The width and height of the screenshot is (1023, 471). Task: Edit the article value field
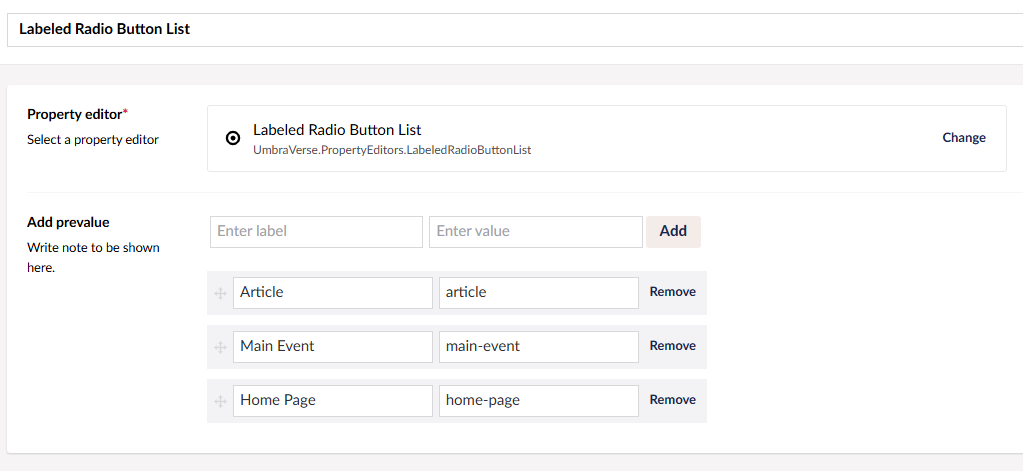539,293
